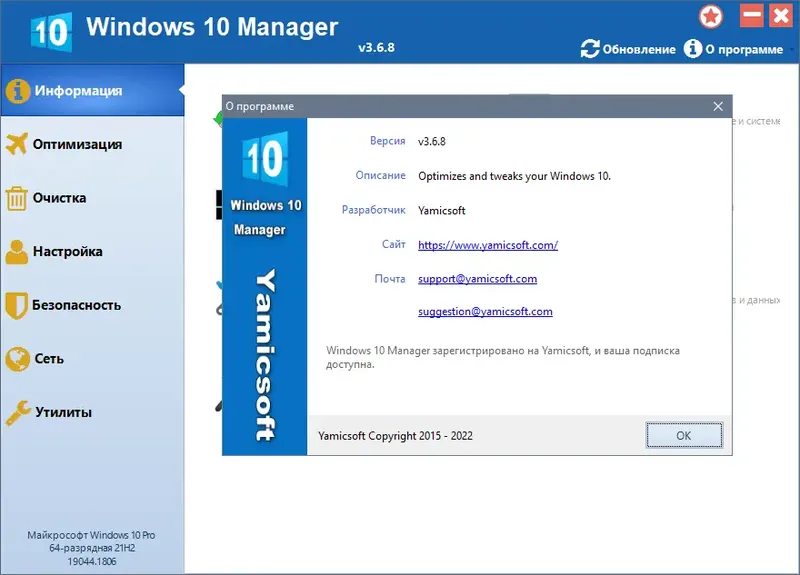Click the description text Optimizes and tweaks
800x575 pixels.
coord(514,176)
